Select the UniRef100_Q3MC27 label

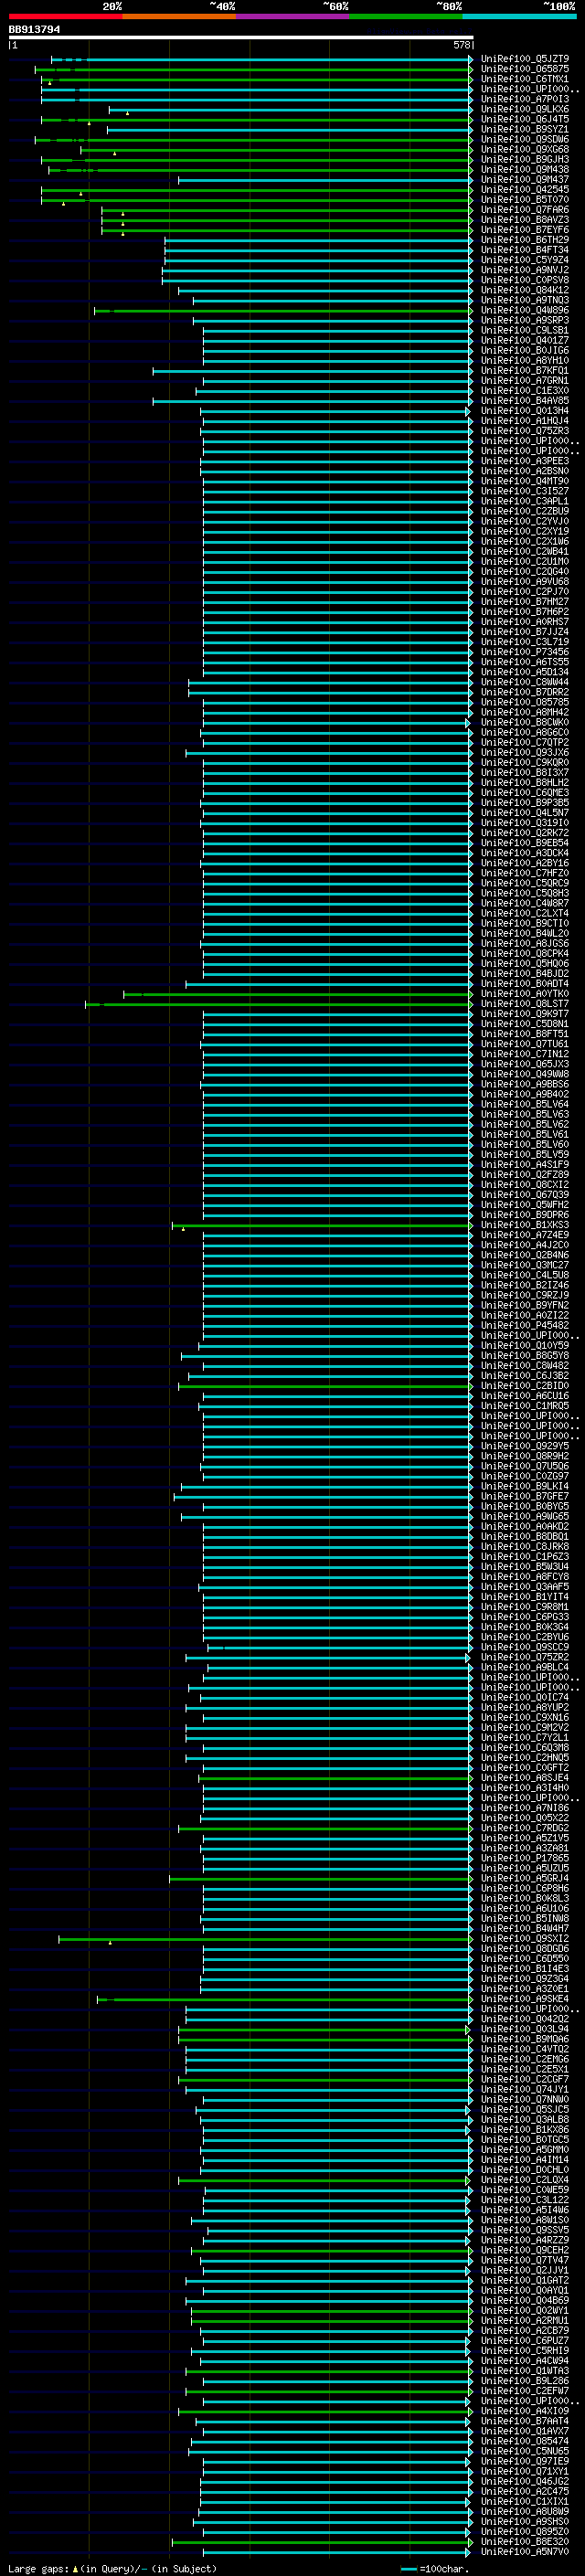(524, 1265)
